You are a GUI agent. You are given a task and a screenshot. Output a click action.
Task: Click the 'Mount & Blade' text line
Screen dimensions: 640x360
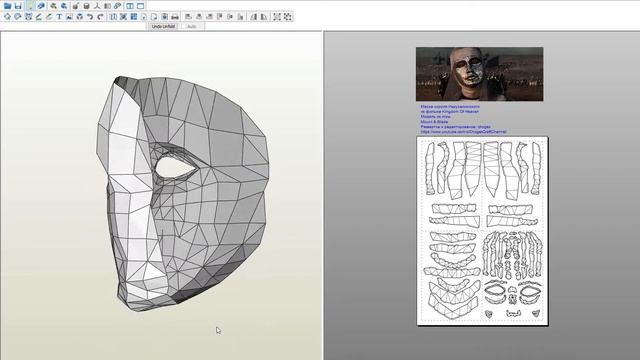pos(434,122)
